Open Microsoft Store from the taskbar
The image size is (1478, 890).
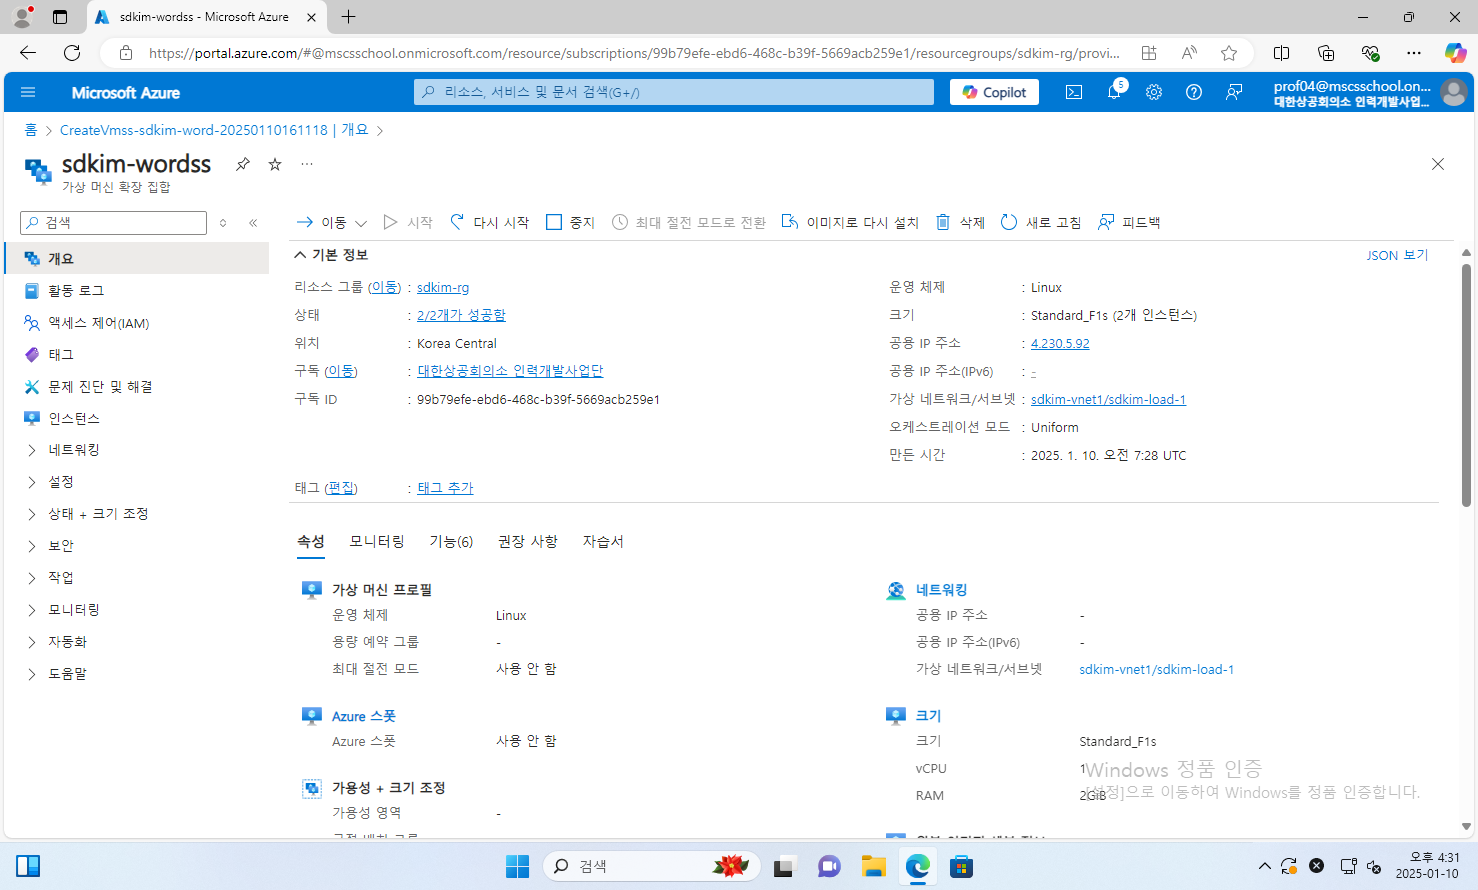(x=962, y=866)
